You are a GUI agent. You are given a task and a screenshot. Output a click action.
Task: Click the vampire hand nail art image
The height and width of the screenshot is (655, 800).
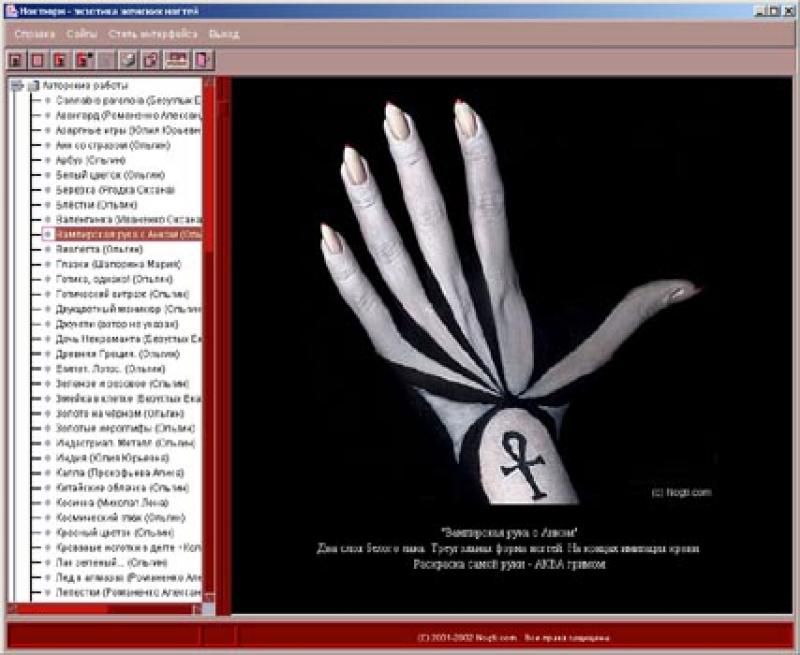coord(510,300)
